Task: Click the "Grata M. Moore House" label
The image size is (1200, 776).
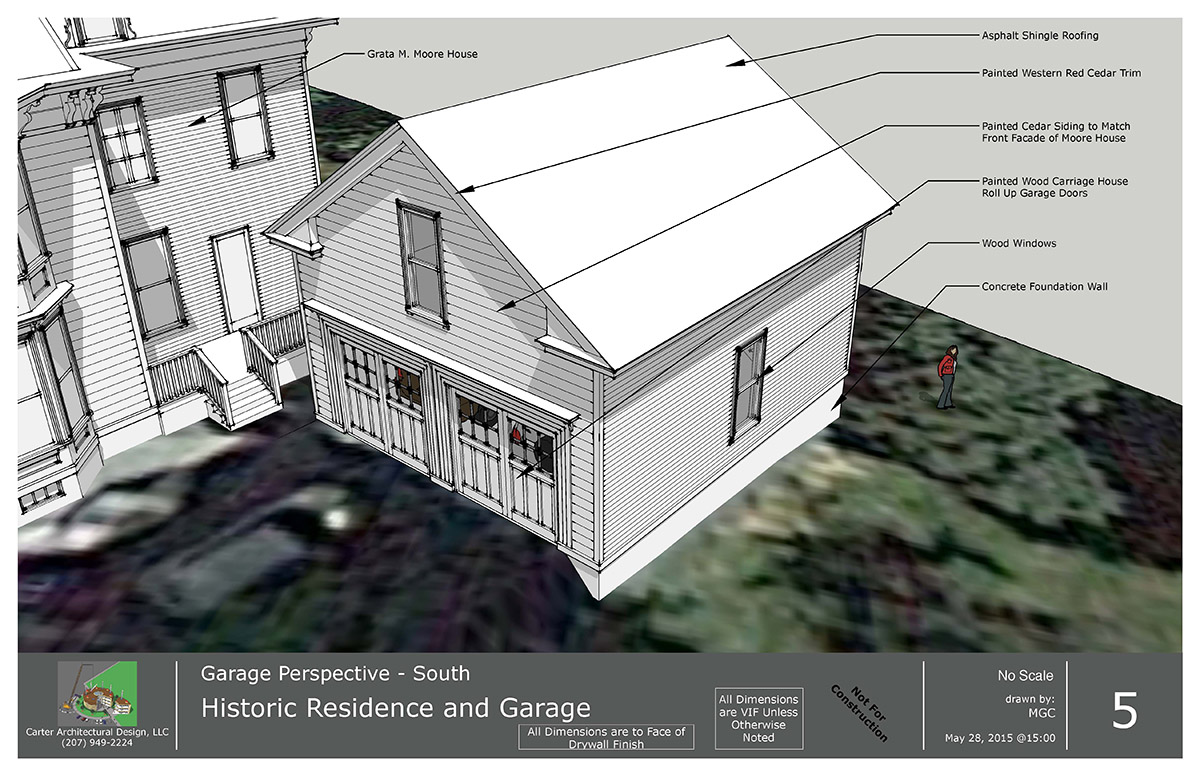Action: coord(424,54)
